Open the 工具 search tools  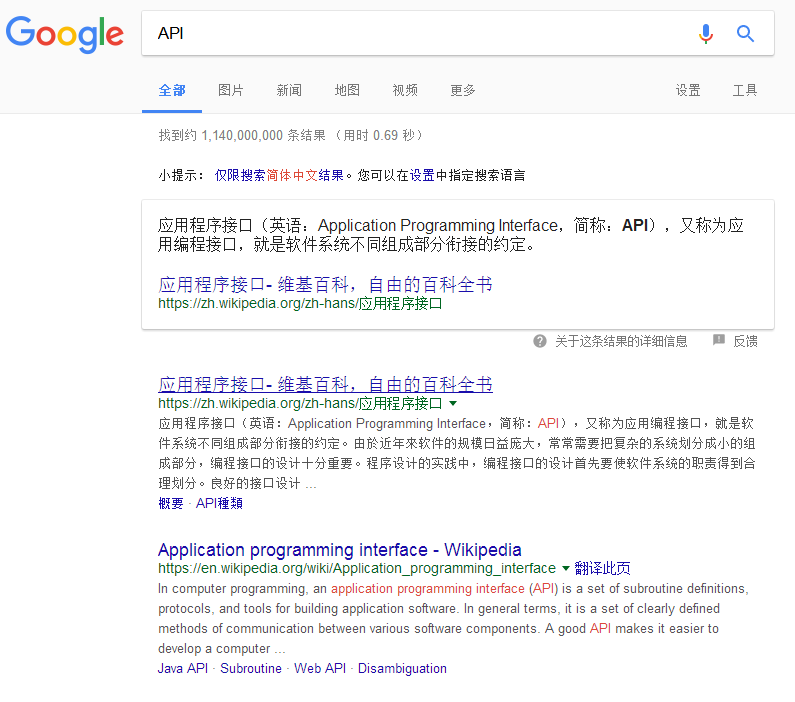tap(745, 90)
